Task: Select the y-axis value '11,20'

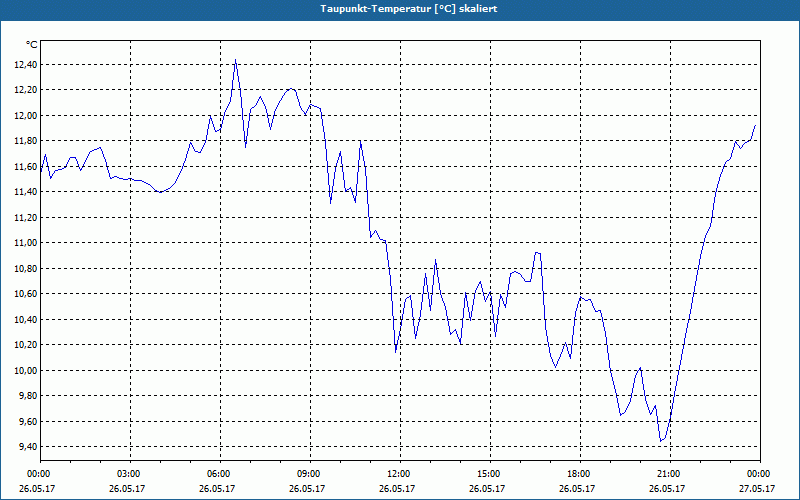Action: point(27,217)
